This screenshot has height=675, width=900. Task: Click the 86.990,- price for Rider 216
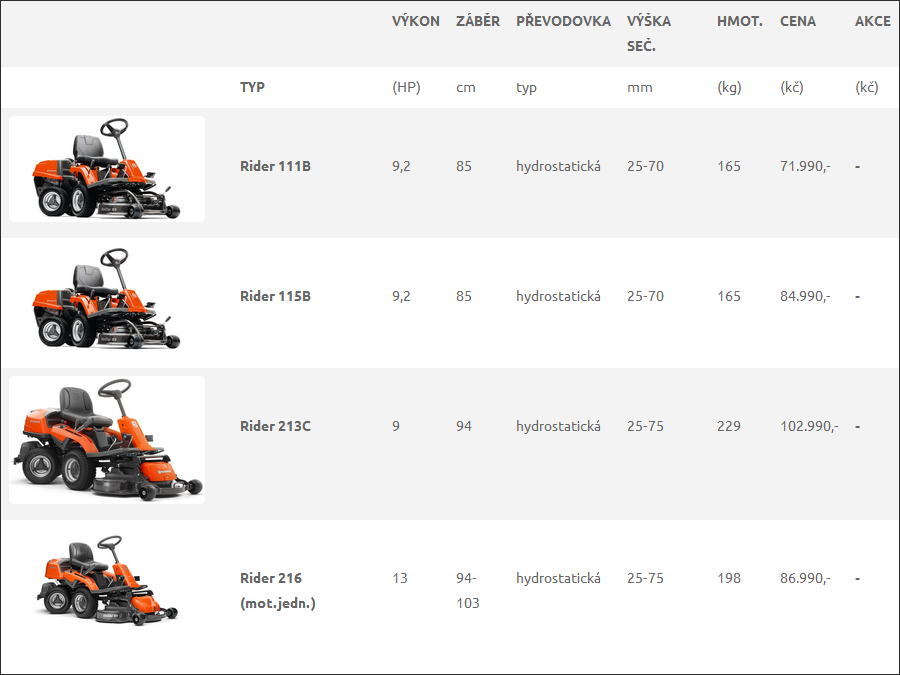point(805,578)
